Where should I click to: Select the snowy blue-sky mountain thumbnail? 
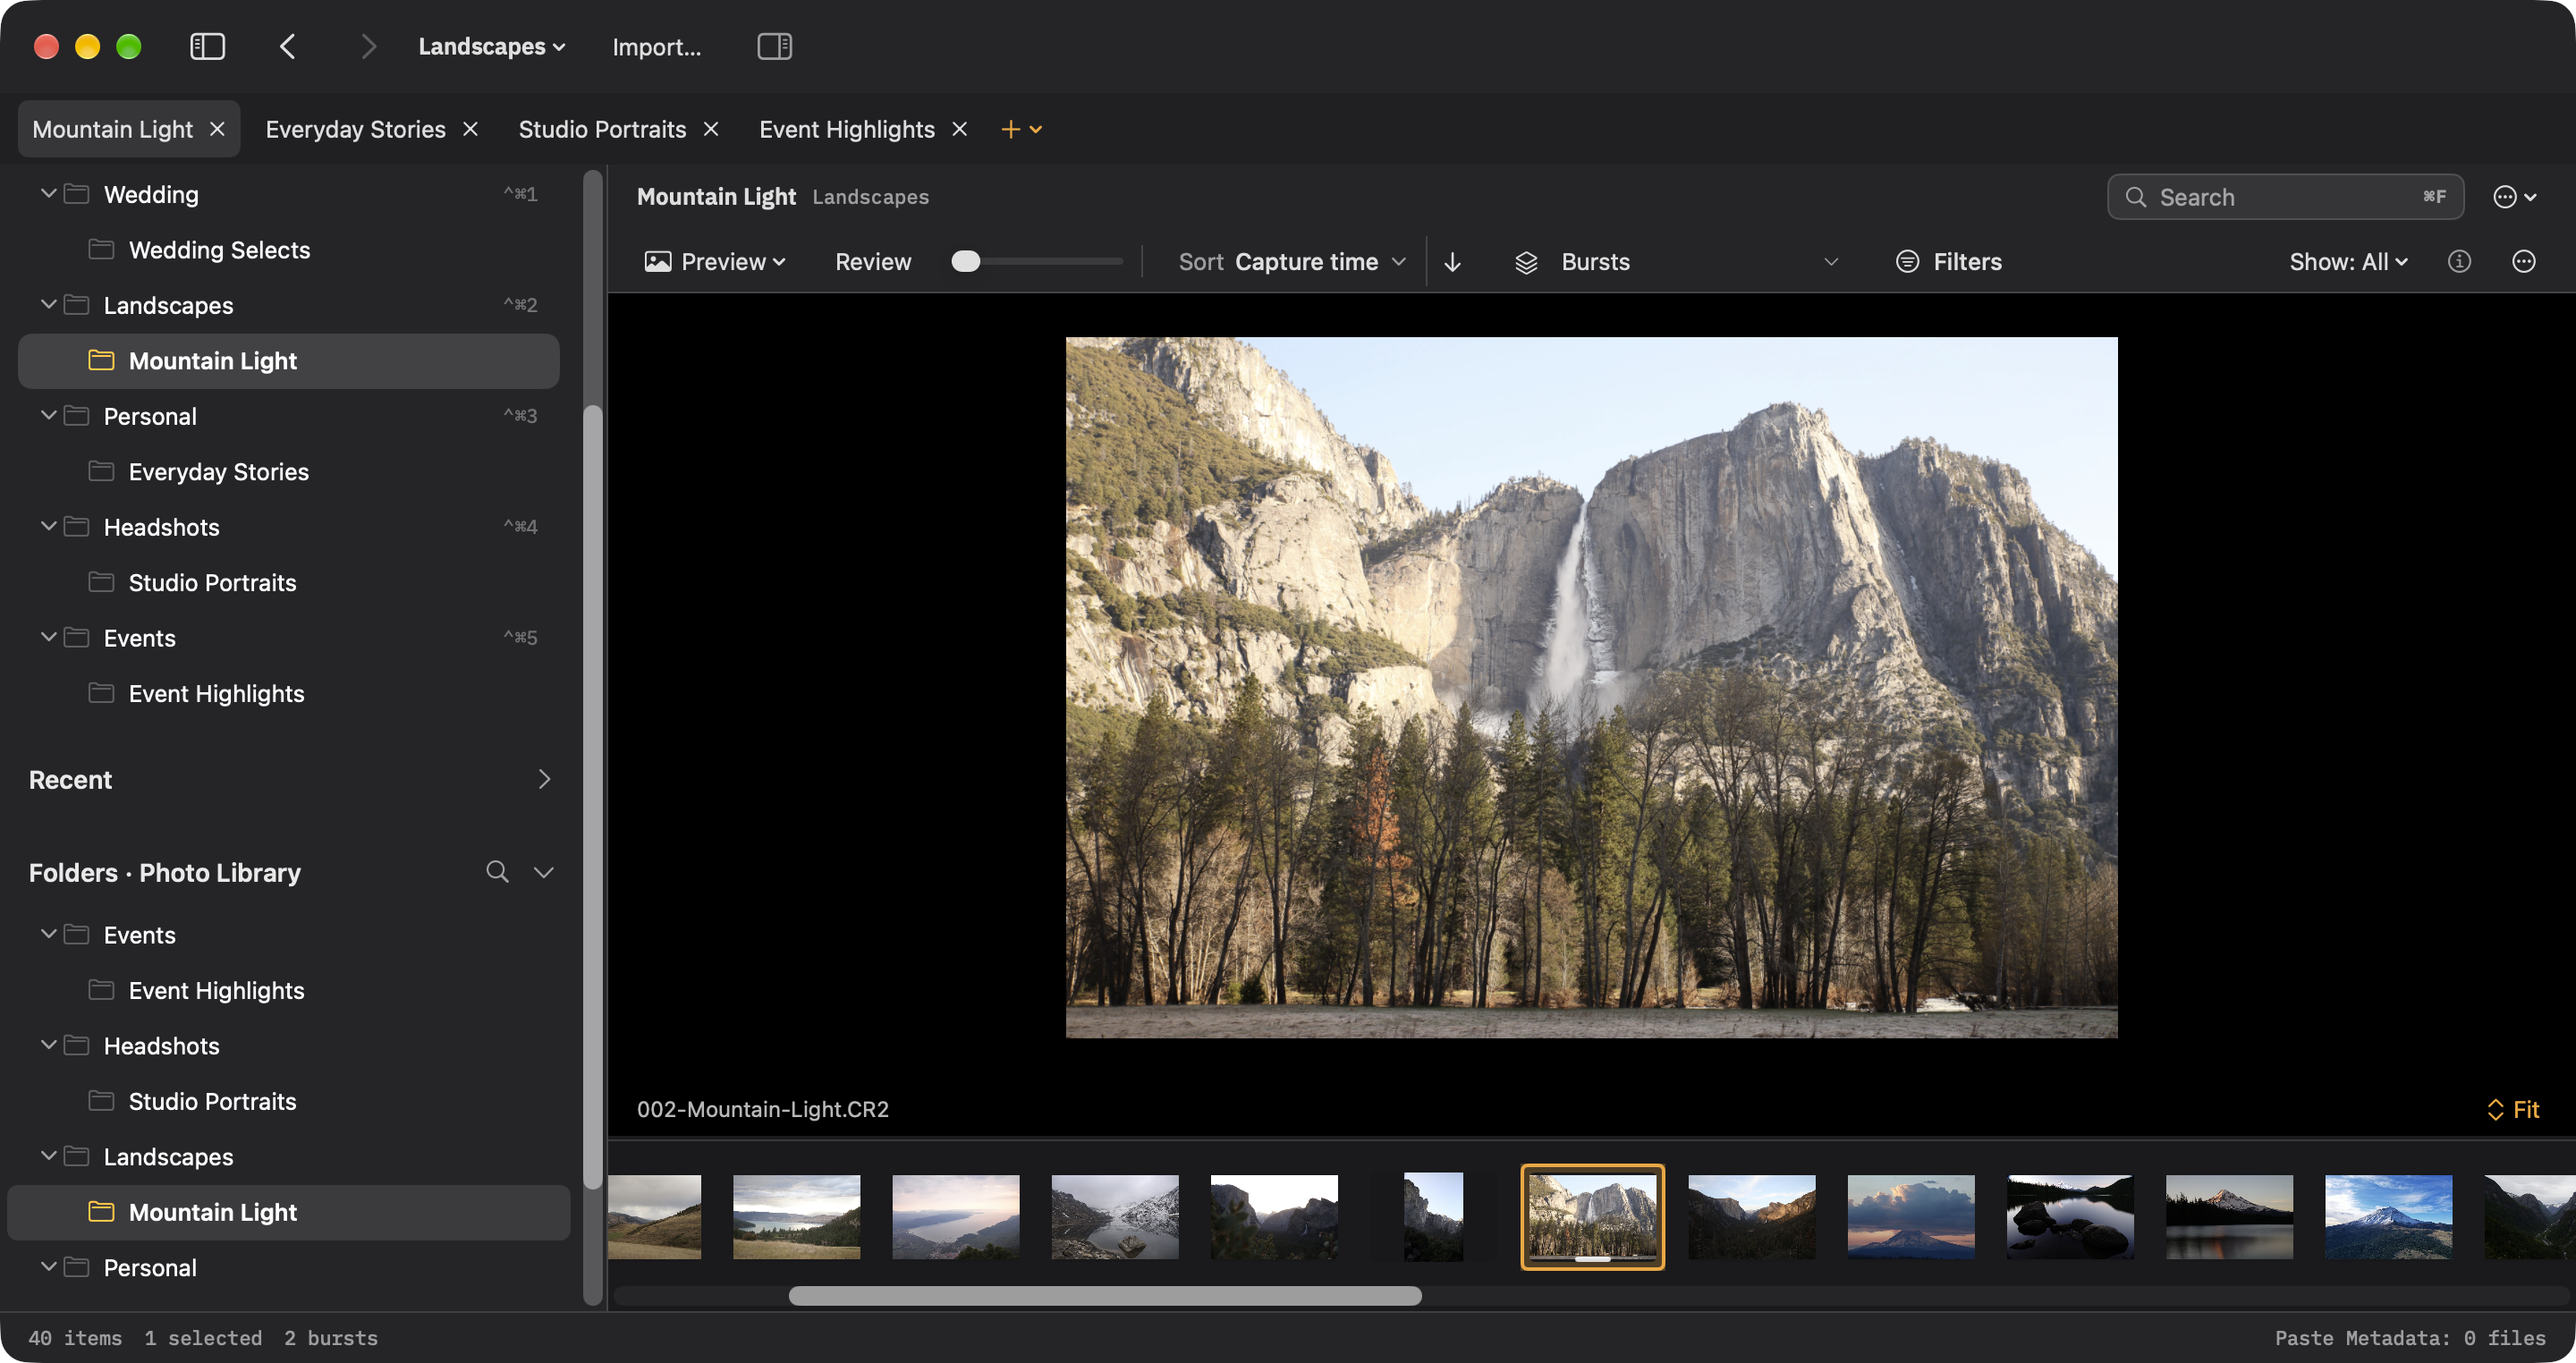tap(2388, 1216)
